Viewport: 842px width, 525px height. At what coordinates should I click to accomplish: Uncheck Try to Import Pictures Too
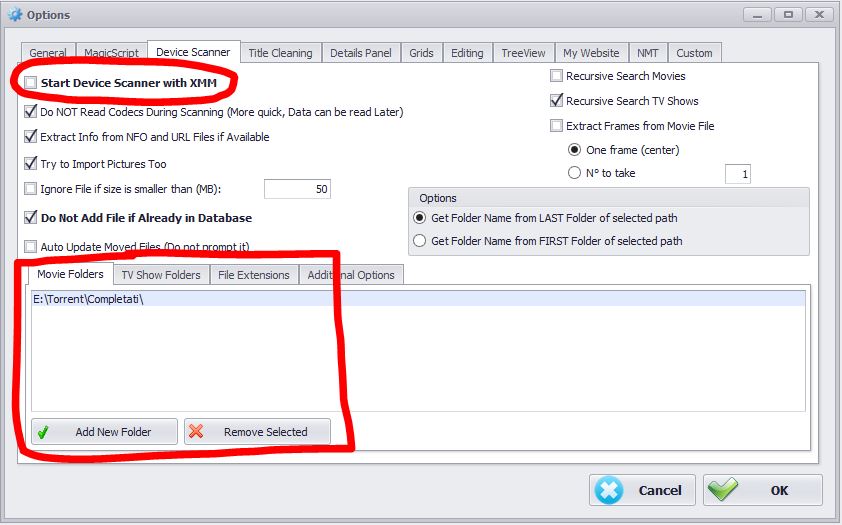pos(31,164)
